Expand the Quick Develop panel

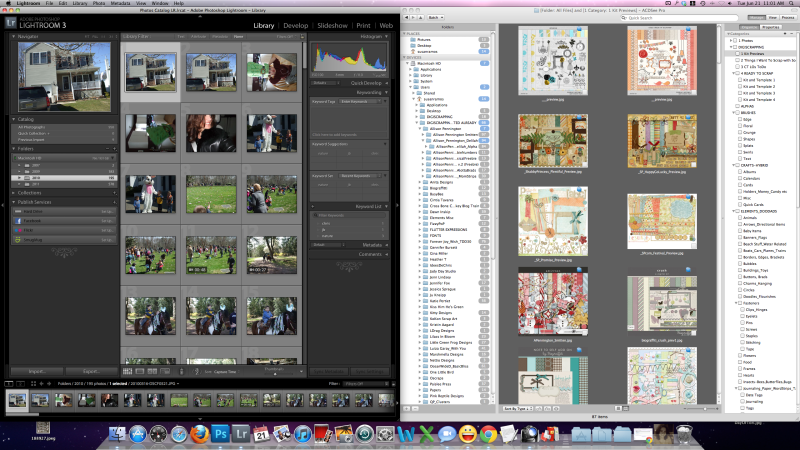tap(387, 83)
